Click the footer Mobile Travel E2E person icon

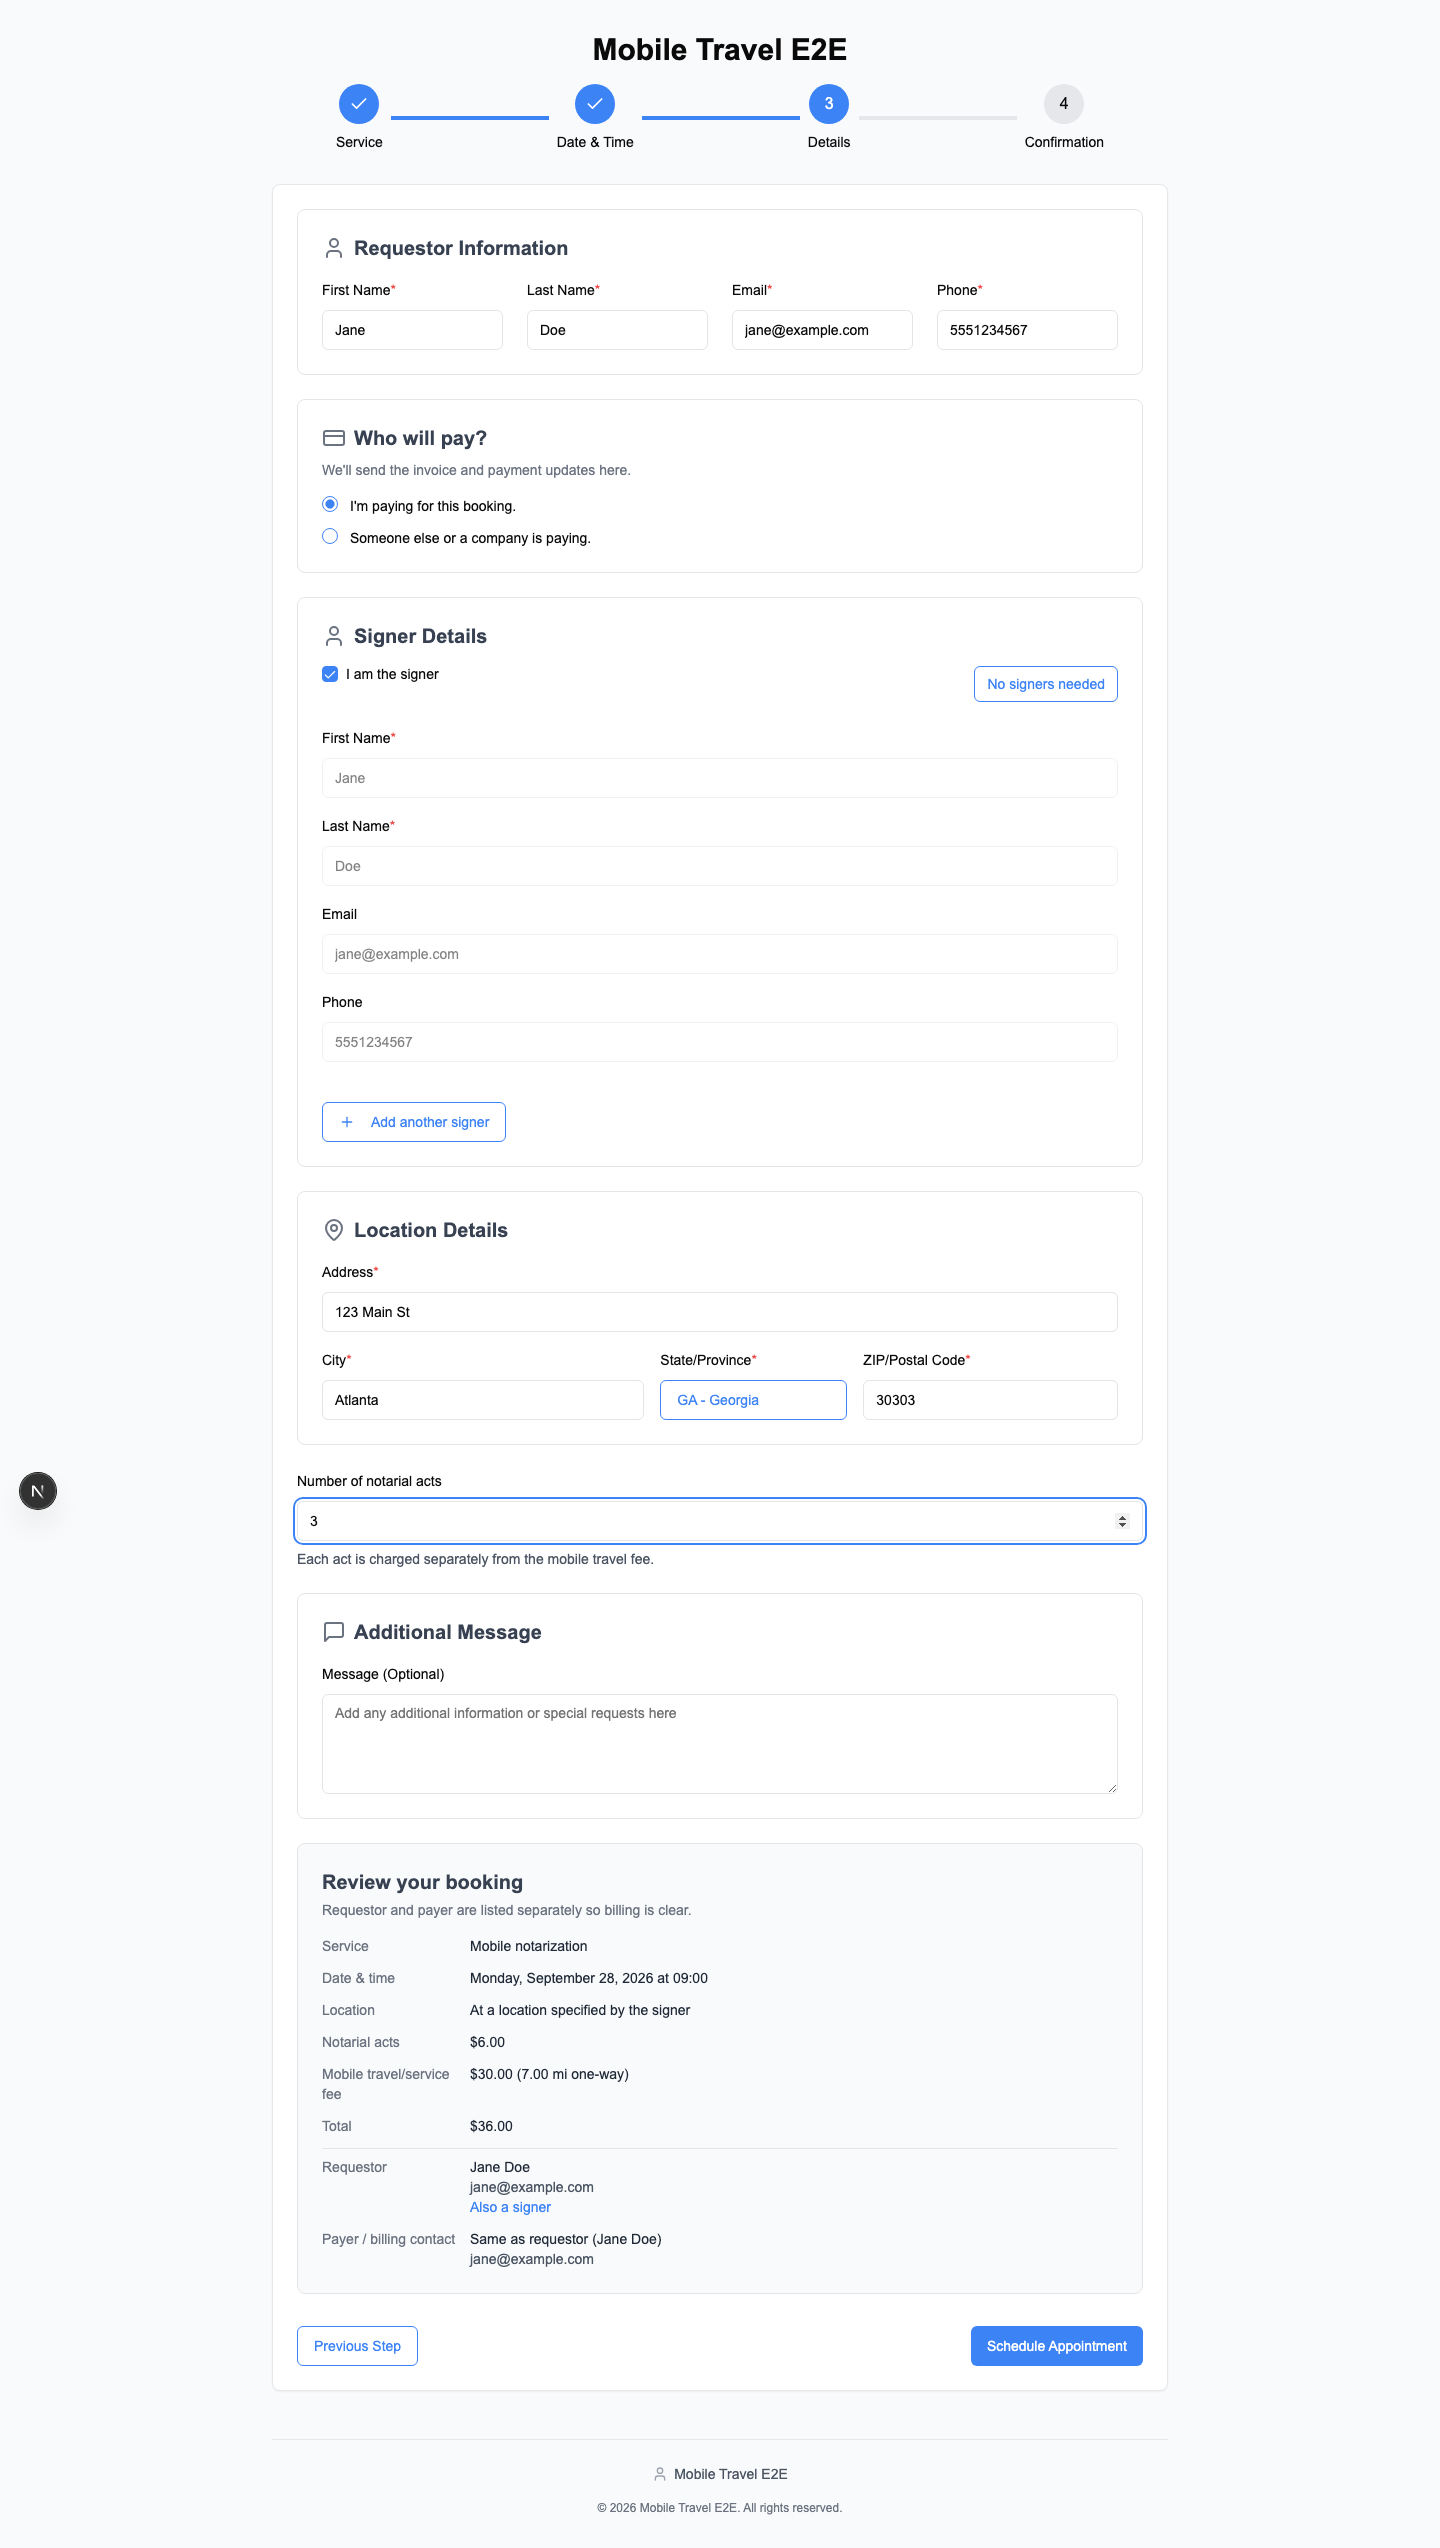coord(660,2474)
